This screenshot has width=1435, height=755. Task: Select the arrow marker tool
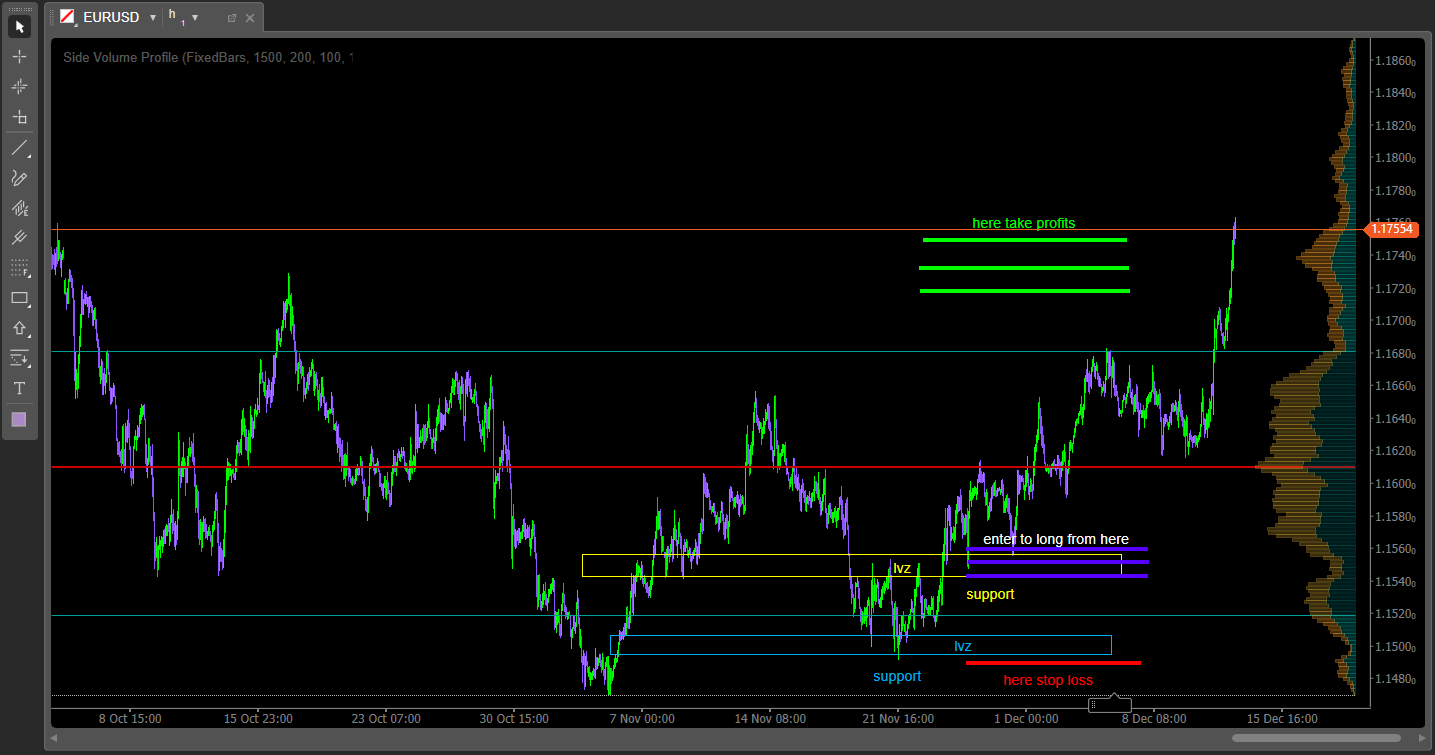click(x=19, y=328)
